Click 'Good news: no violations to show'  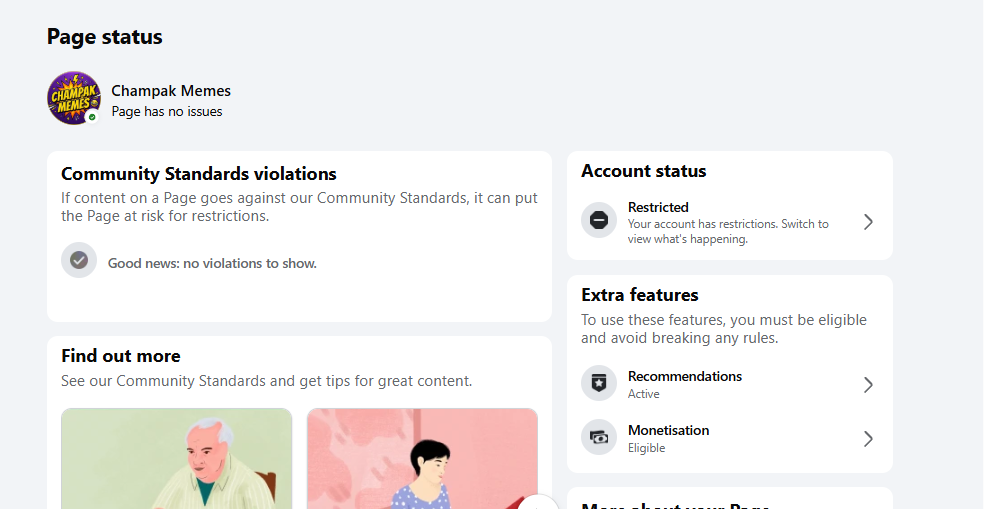coord(212,264)
